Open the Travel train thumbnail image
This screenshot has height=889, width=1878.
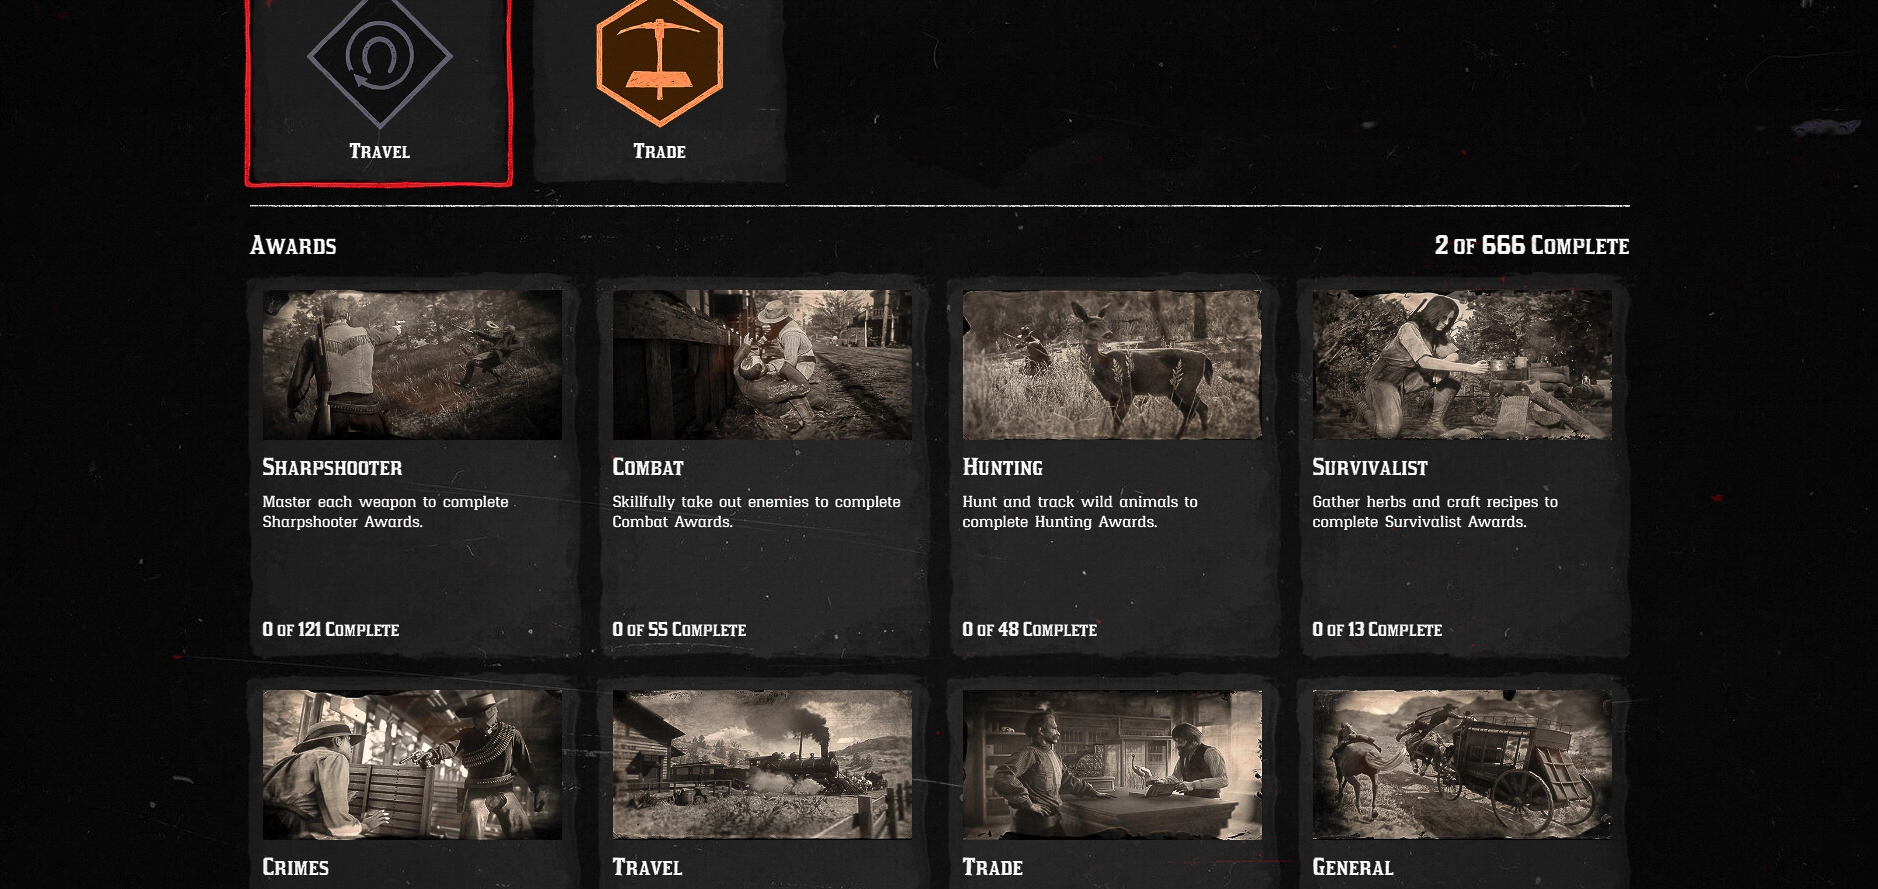pos(762,765)
